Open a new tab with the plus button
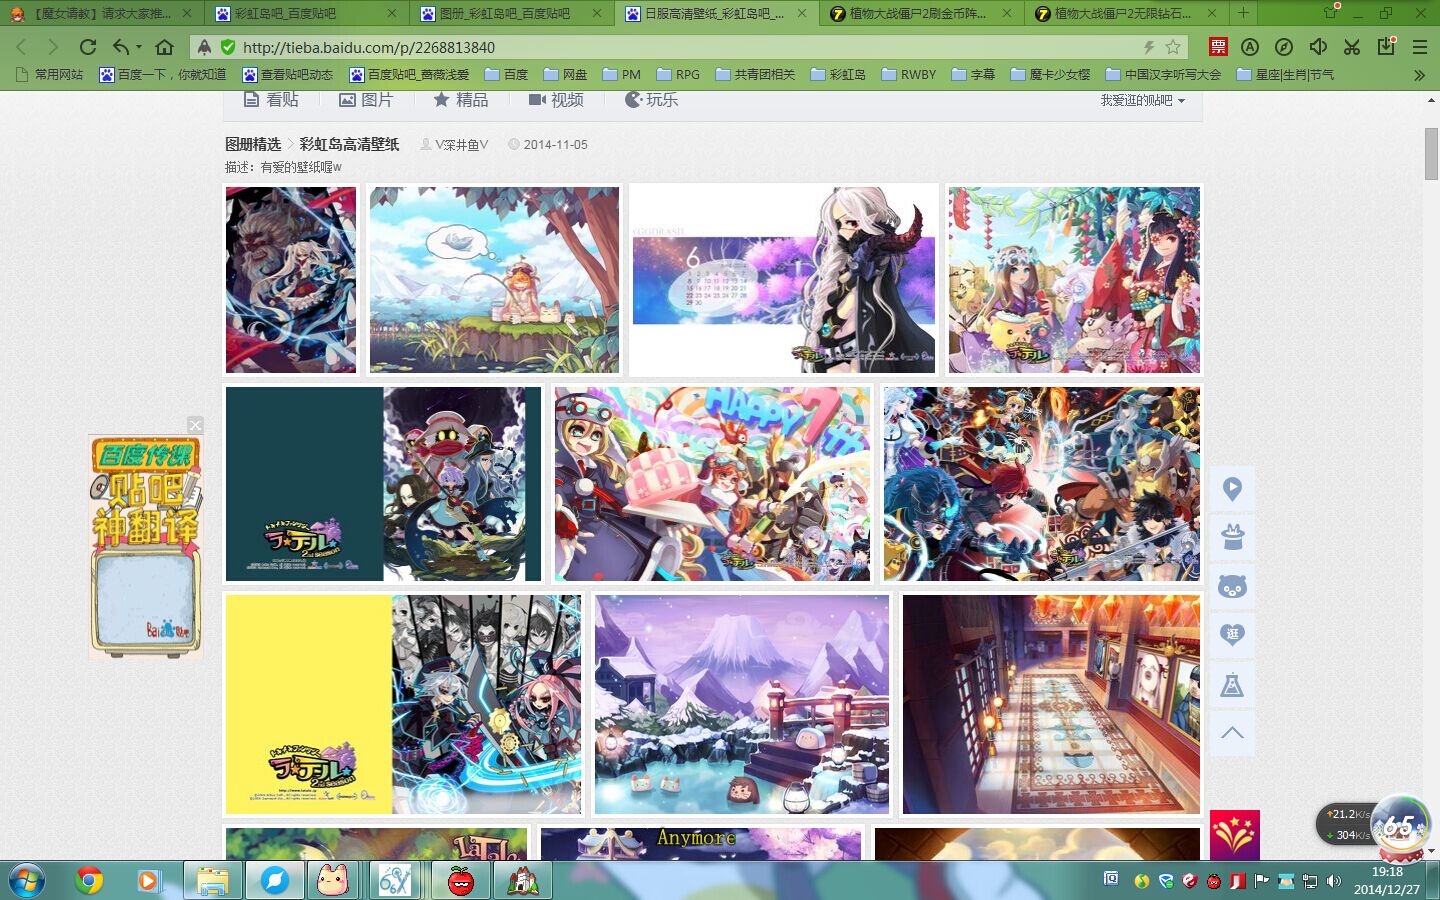The height and width of the screenshot is (900, 1440). [x=1243, y=13]
